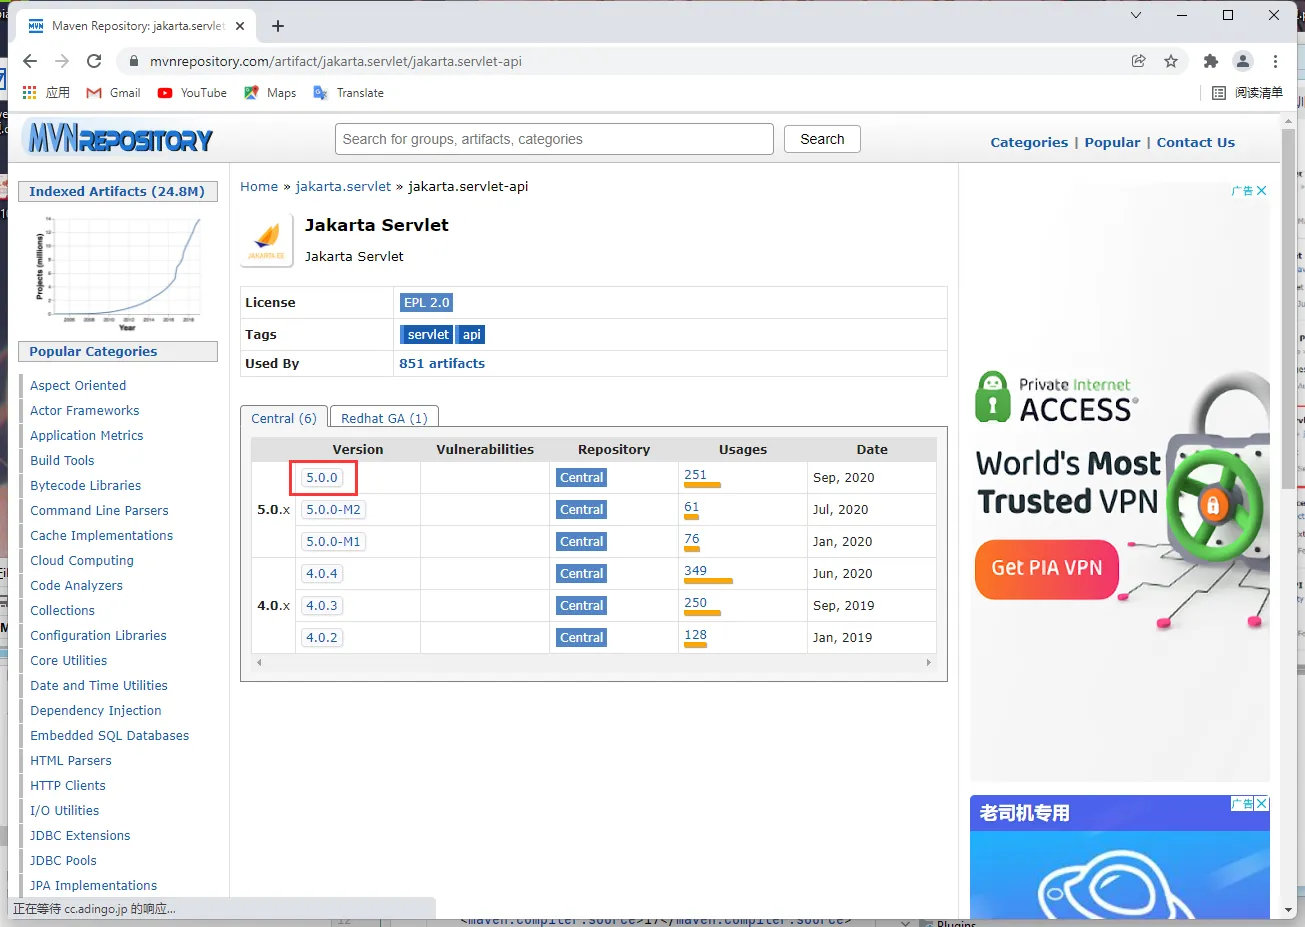This screenshot has height=927, width=1305.
Task: Click the EPL 2.0 license badge
Action: coord(427,302)
